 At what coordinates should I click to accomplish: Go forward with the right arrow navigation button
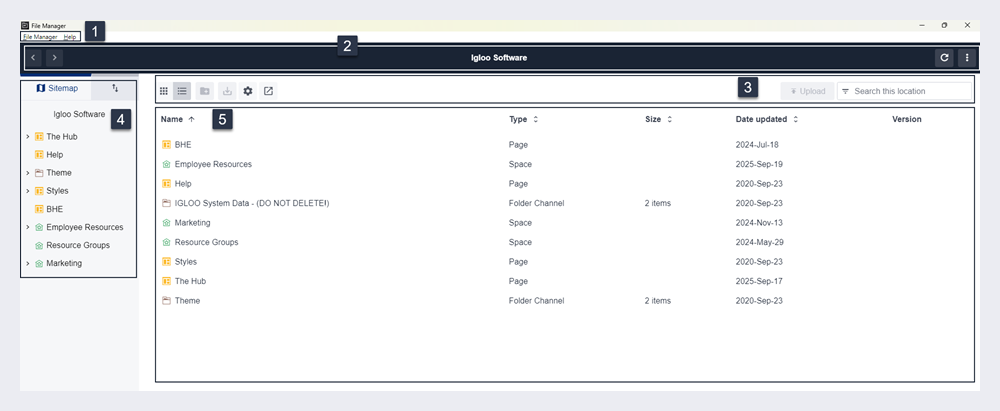55,58
